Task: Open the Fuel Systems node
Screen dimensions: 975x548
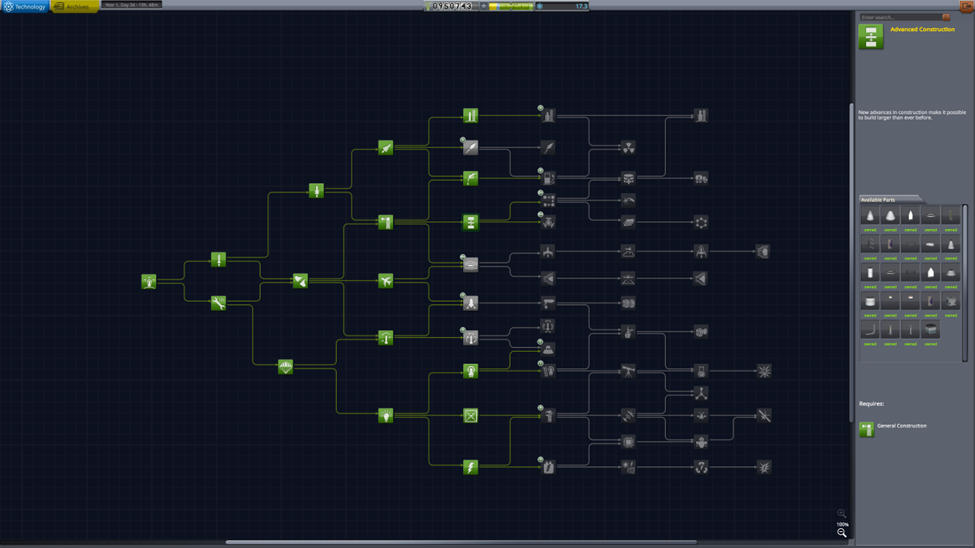Action: 471,178
